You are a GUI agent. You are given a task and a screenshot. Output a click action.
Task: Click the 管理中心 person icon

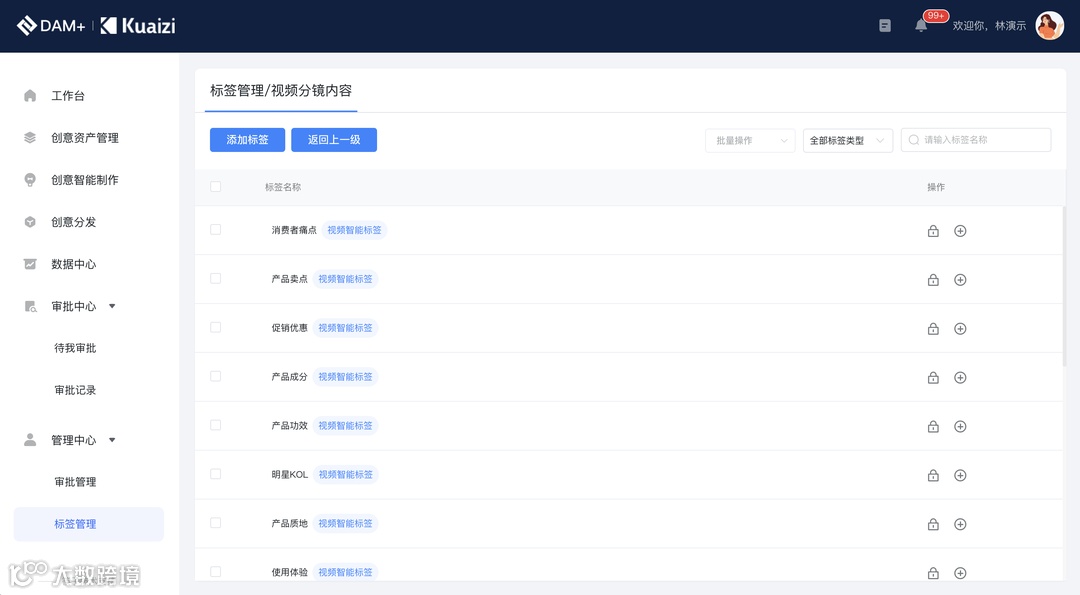(30, 439)
